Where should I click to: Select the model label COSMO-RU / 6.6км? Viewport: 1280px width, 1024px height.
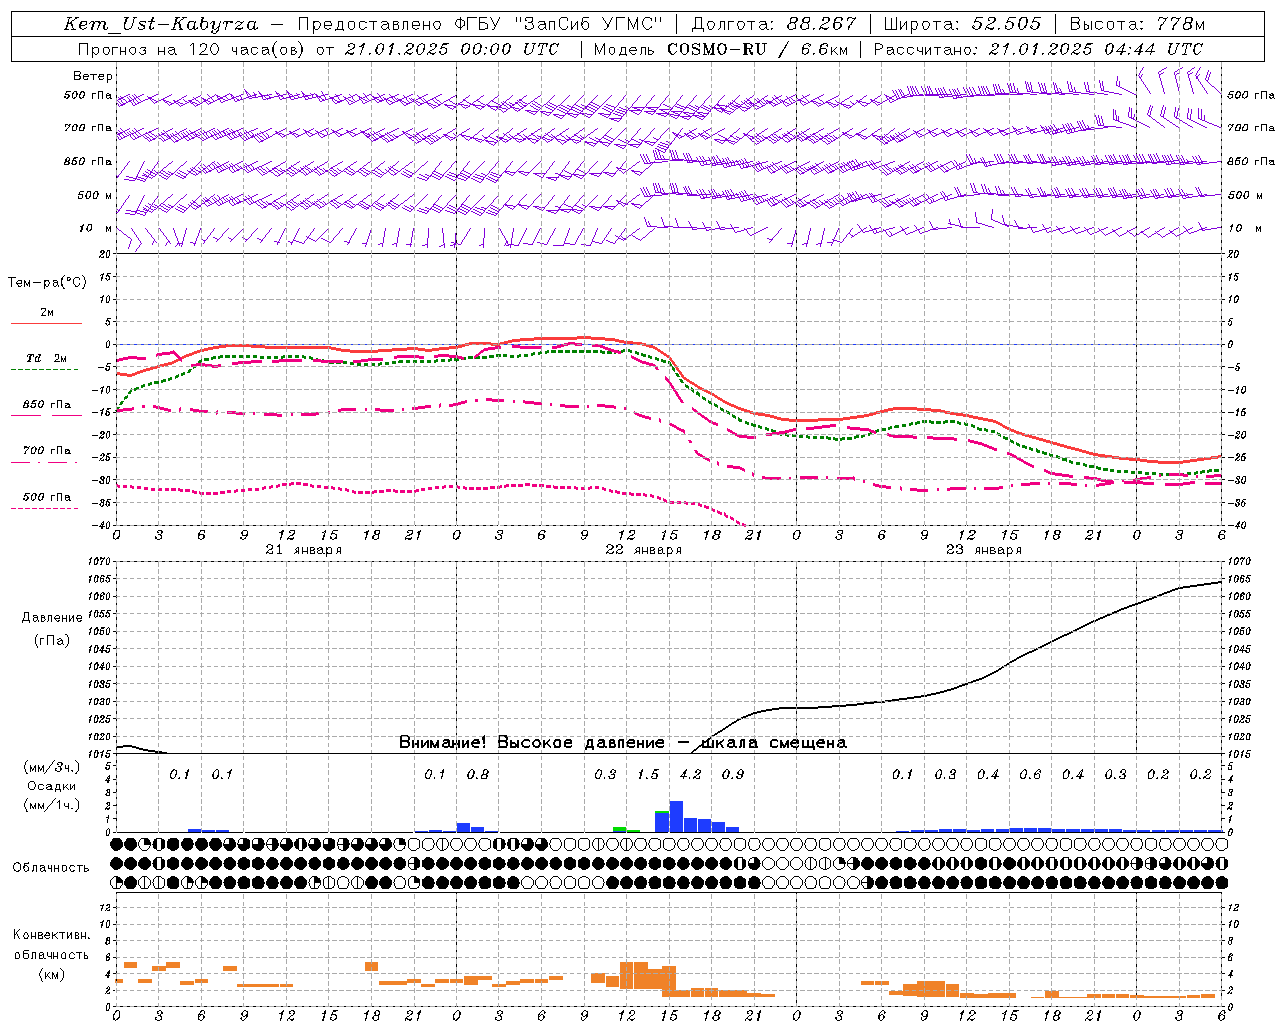point(758,49)
